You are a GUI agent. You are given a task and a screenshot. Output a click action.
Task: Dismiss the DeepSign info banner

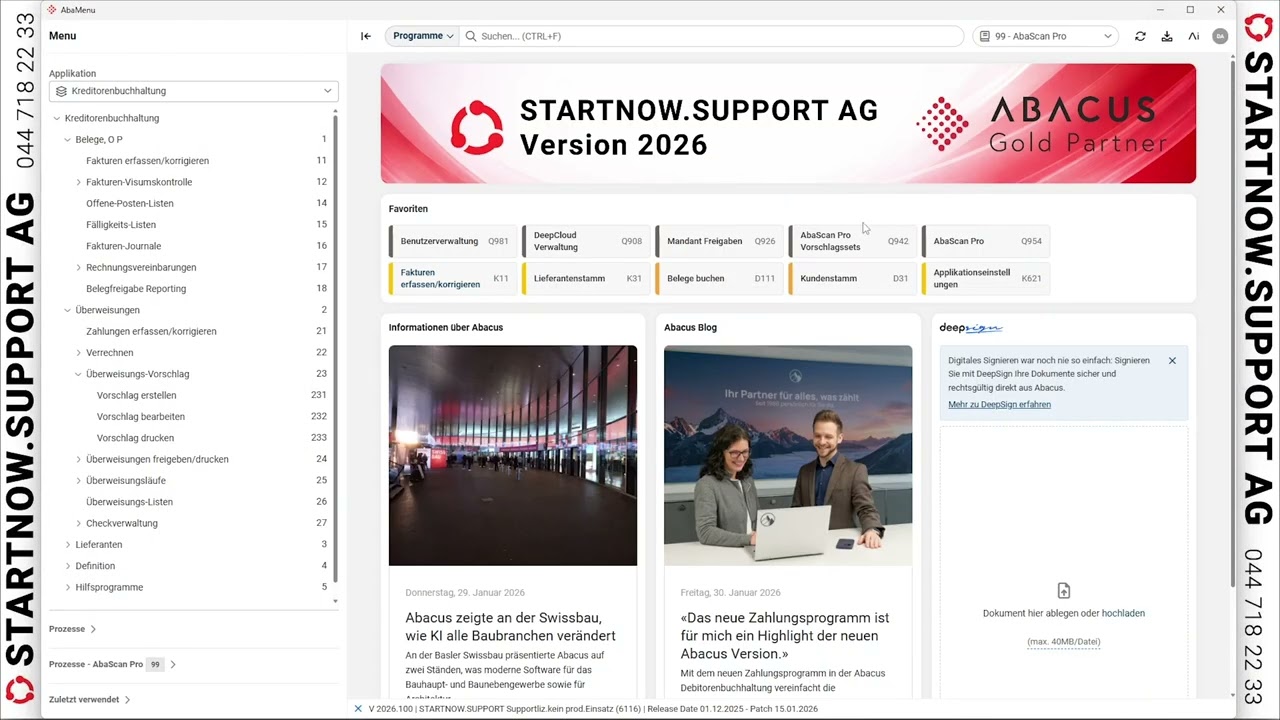point(1172,361)
